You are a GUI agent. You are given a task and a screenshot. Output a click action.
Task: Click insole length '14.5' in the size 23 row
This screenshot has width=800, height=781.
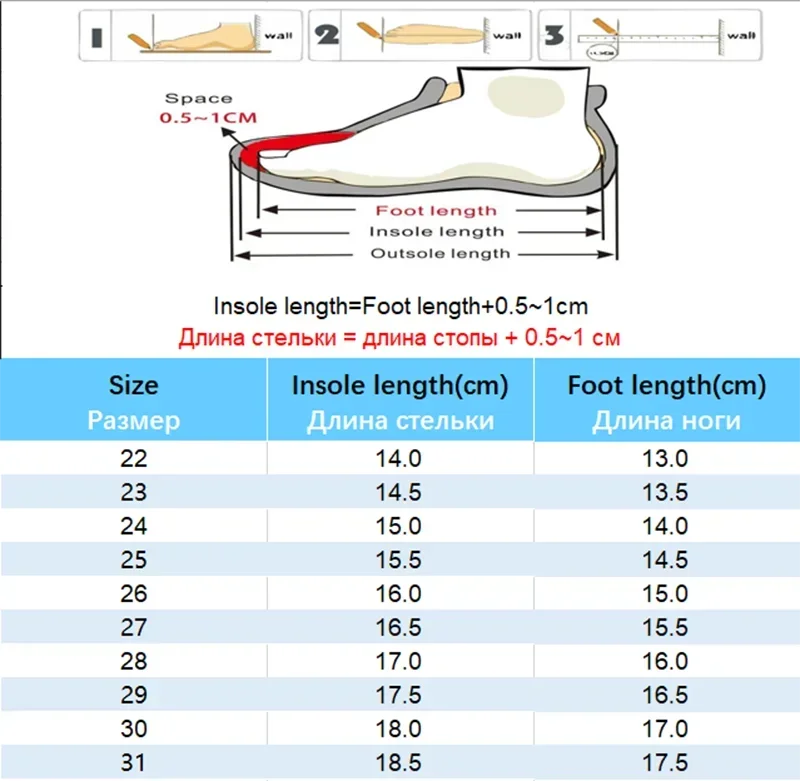pyautogui.click(x=398, y=492)
